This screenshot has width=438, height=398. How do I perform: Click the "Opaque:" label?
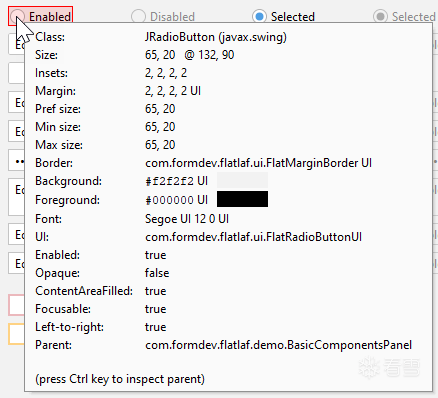click(x=57, y=273)
